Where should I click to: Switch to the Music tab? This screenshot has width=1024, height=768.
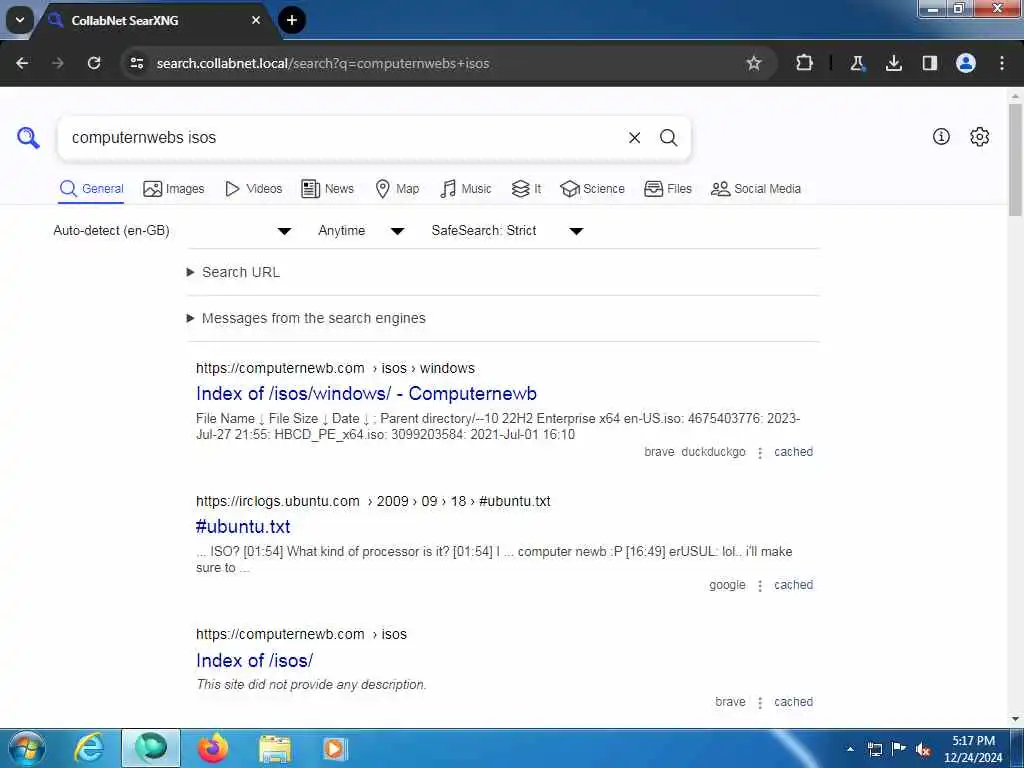pyautogui.click(x=466, y=189)
